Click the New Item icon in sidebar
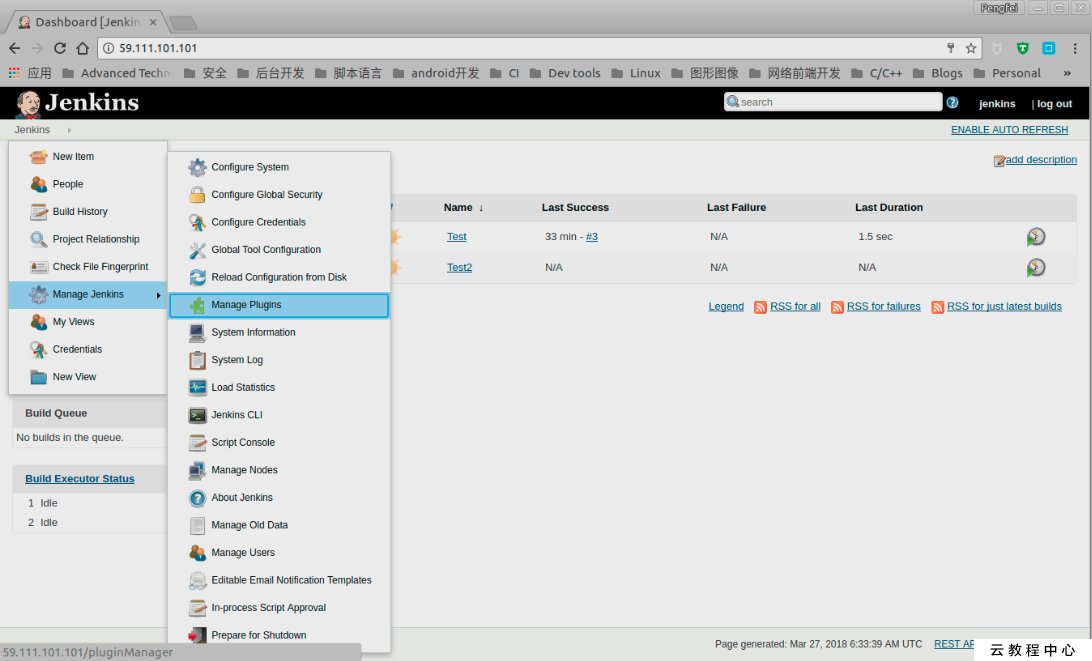This screenshot has height=661, width=1092. (x=38, y=157)
